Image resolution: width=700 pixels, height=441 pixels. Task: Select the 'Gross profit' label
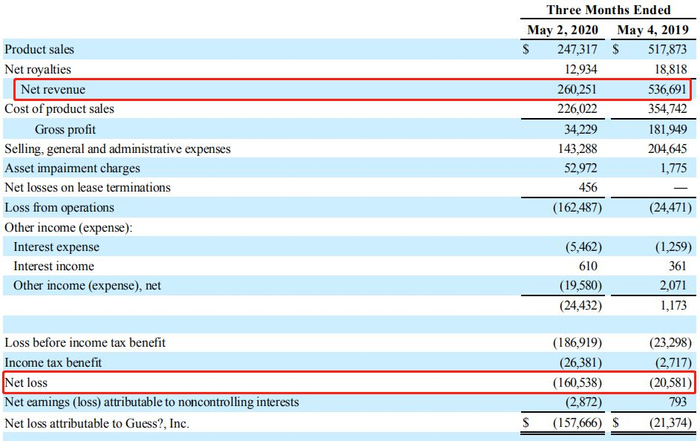click(x=65, y=129)
